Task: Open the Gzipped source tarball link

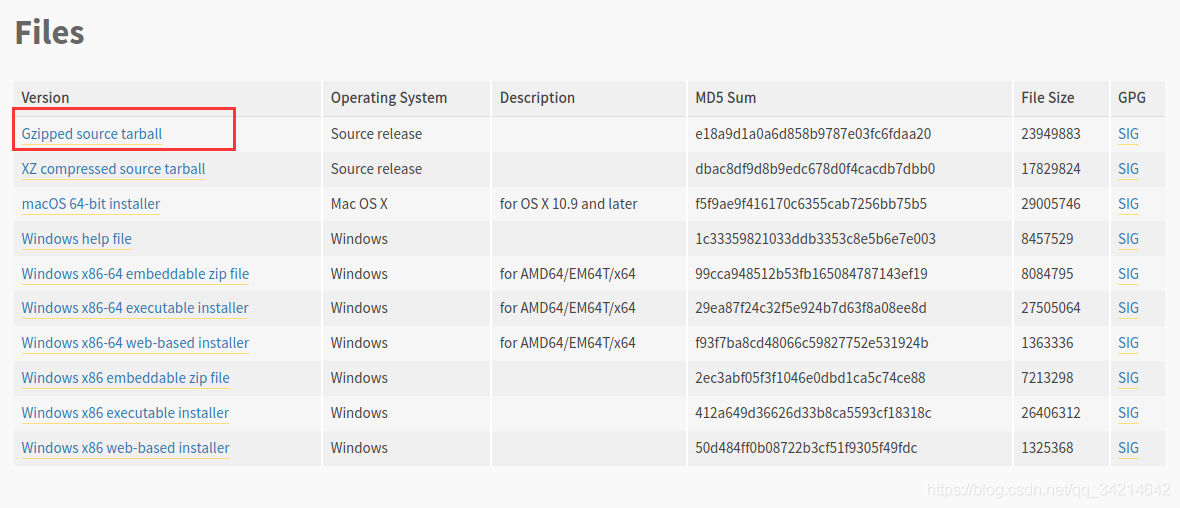Action: pyautogui.click(x=92, y=134)
